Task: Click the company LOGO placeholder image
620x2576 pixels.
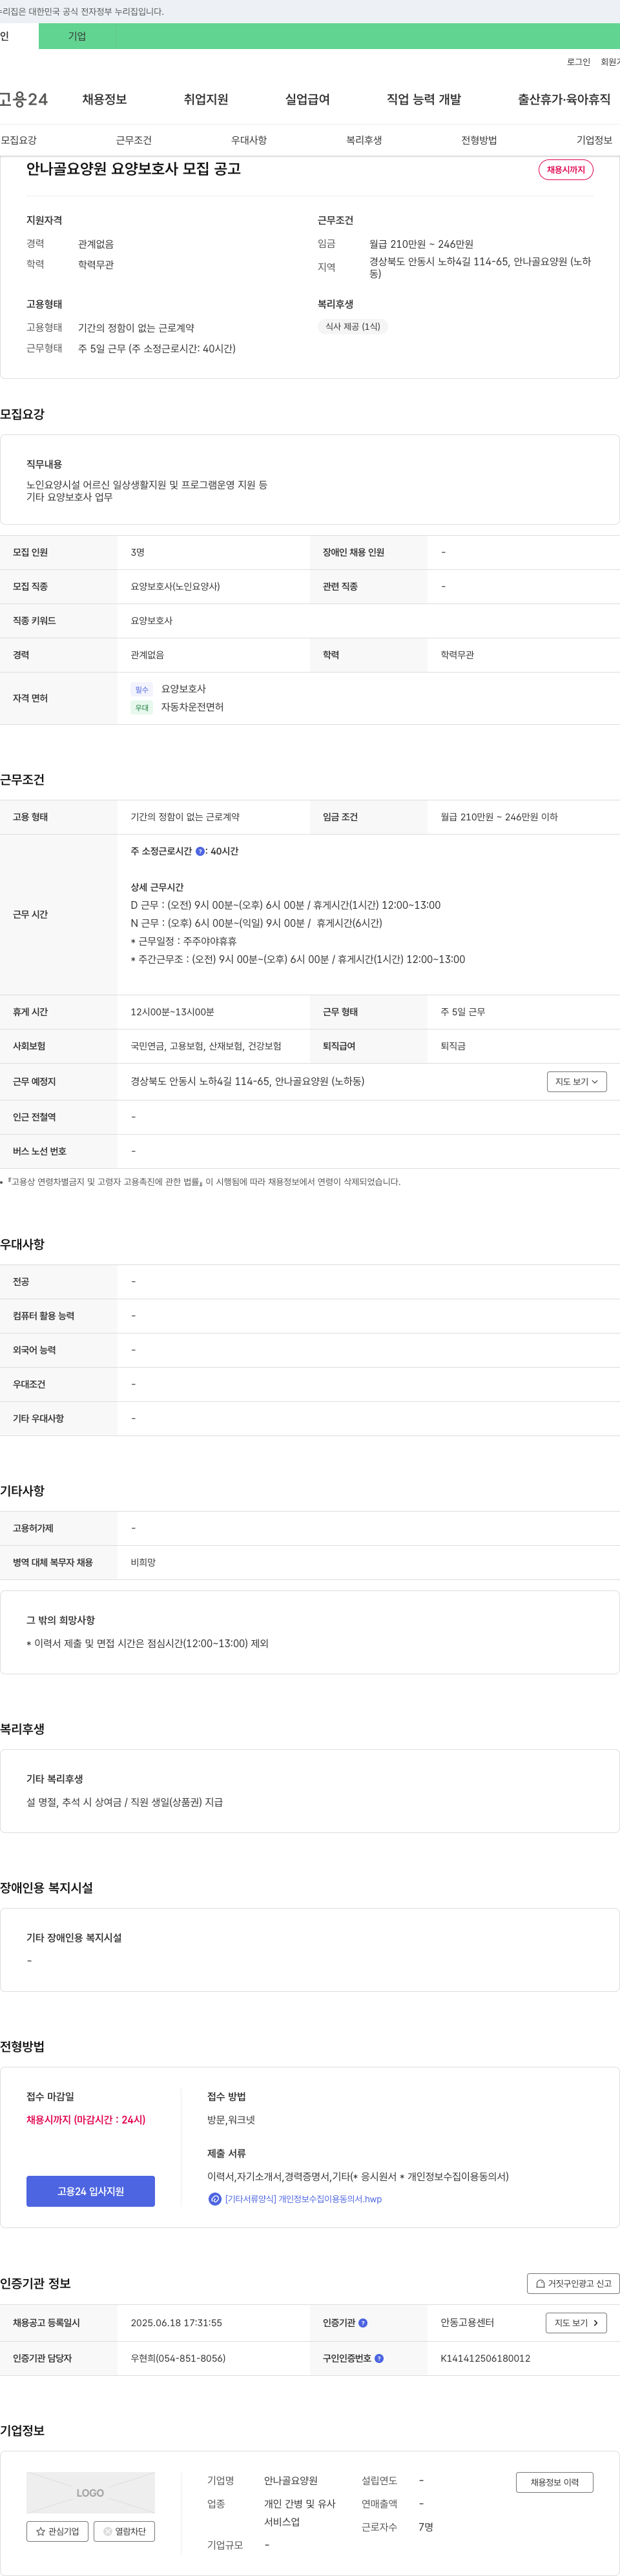Action: tap(90, 2492)
